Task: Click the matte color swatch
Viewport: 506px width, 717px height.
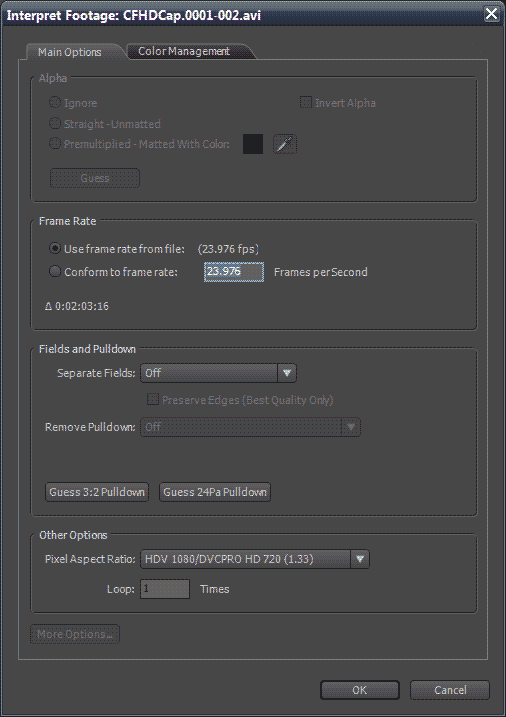Action: tap(253, 144)
